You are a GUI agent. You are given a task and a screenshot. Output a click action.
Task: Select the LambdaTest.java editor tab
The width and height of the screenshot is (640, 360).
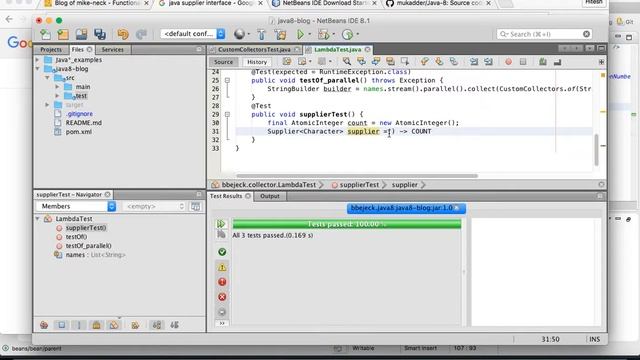(x=338, y=49)
